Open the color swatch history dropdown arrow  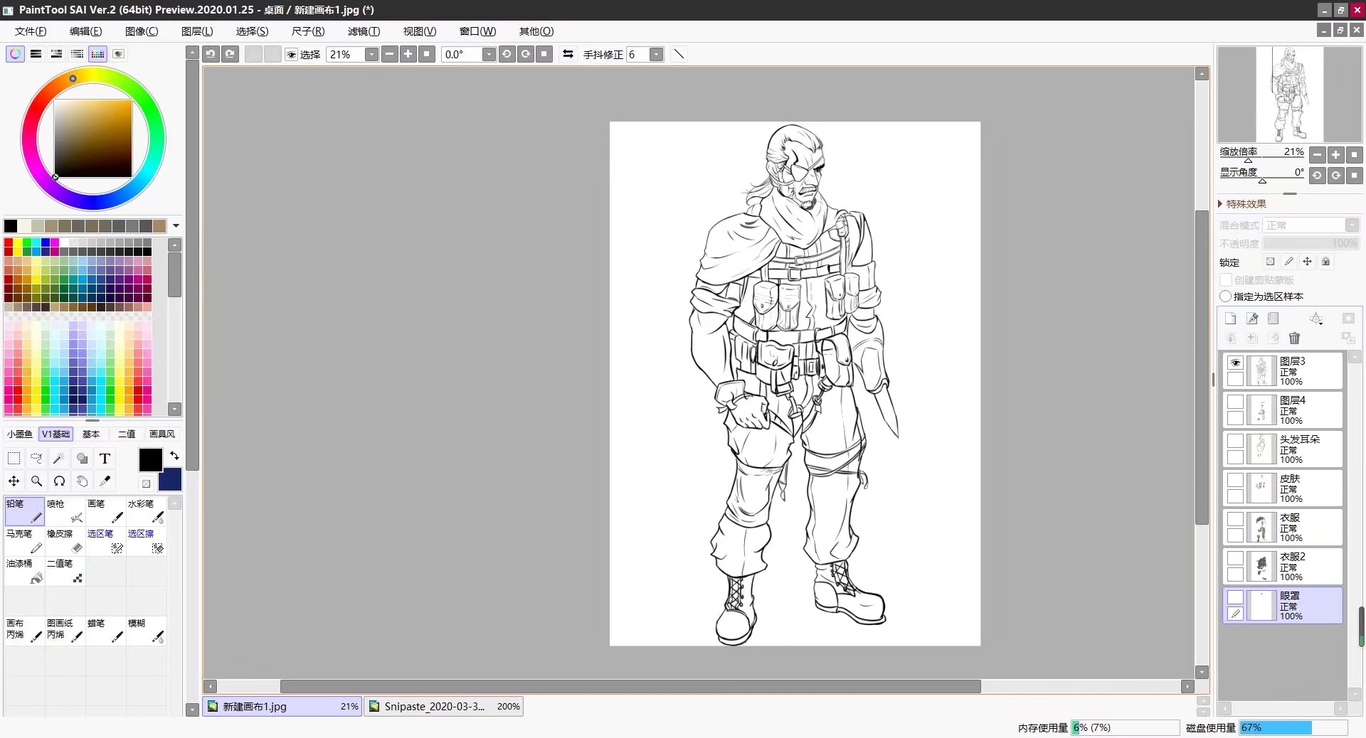tap(176, 226)
